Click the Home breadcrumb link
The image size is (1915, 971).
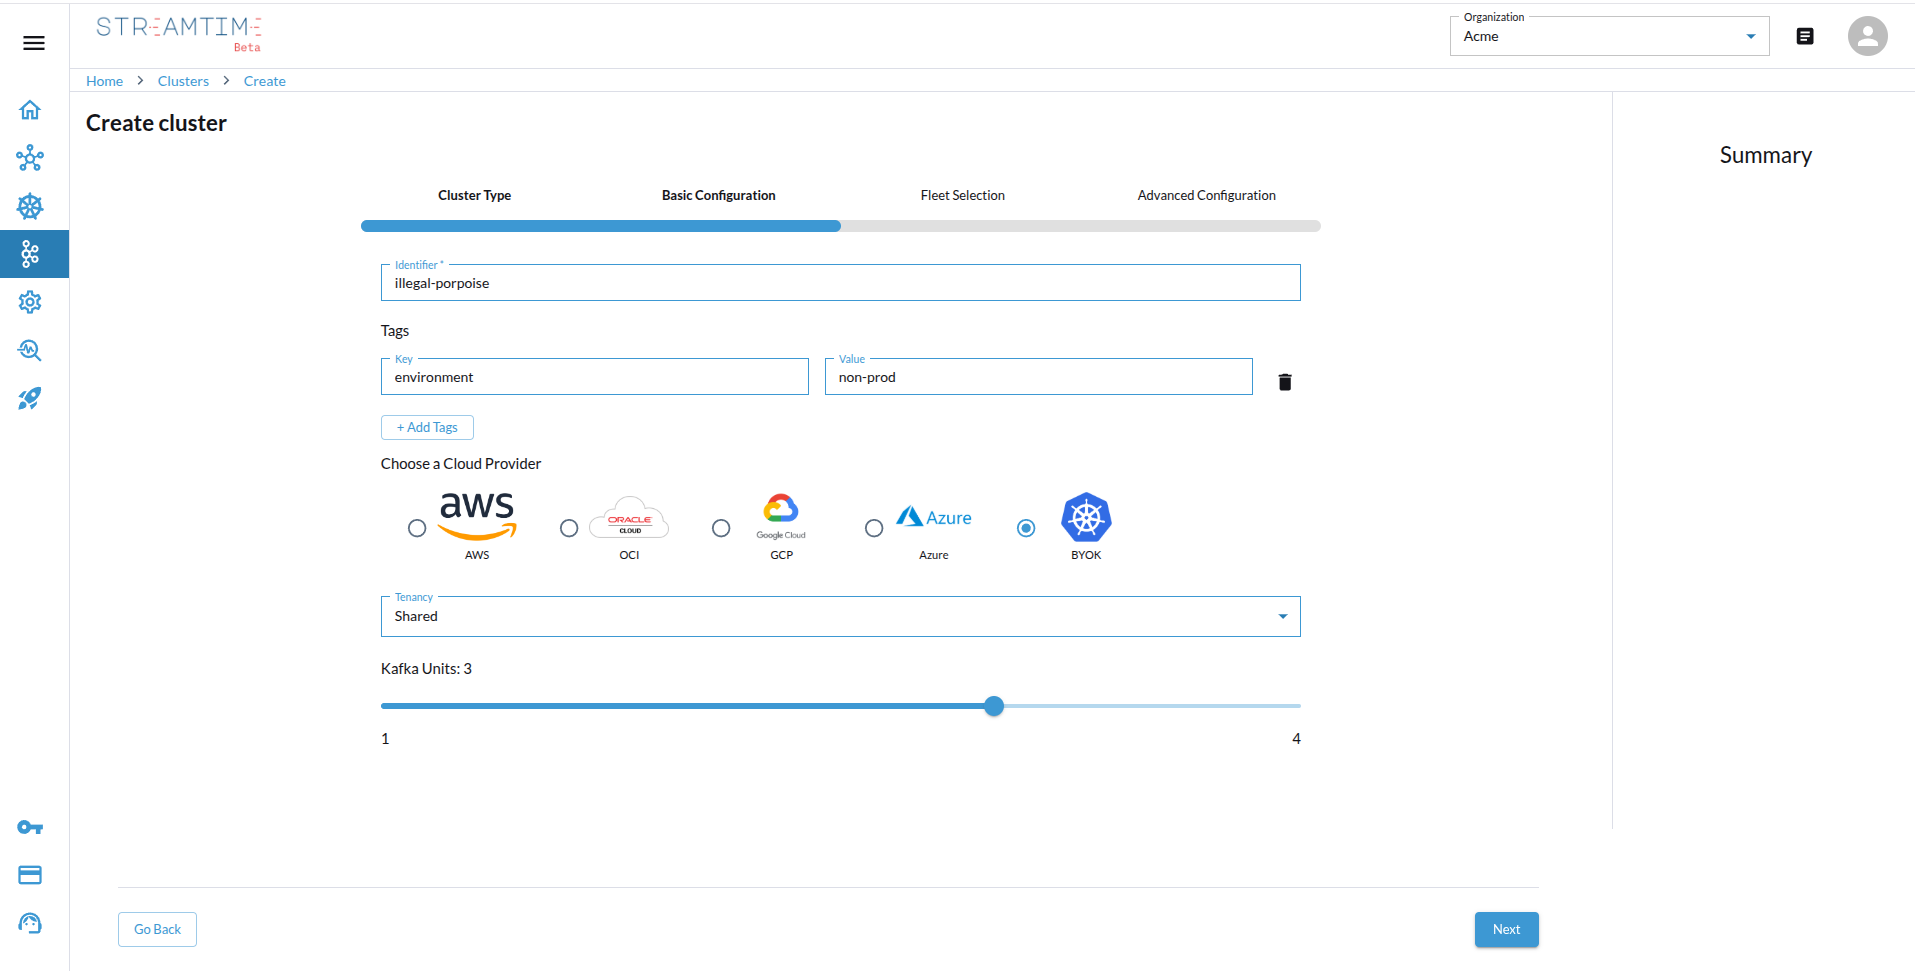(x=105, y=81)
